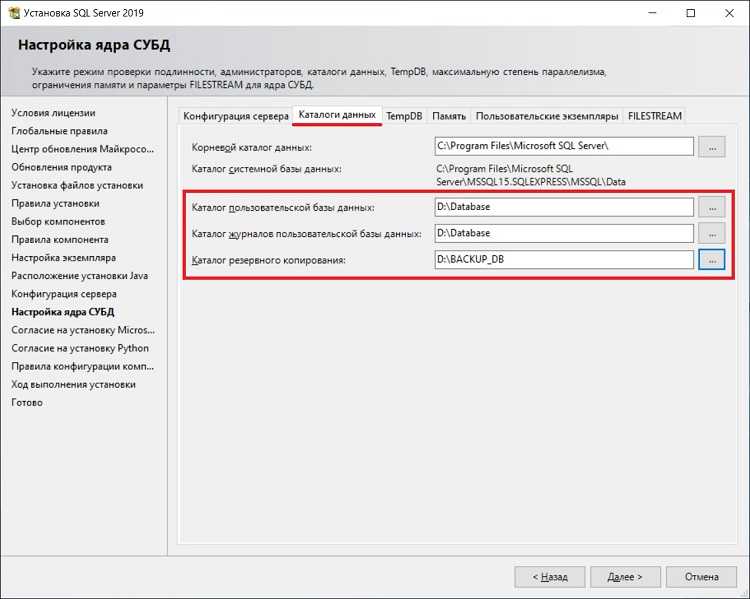This screenshot has height=599, width=750.
Task: Select Условия лицензии step in sidebar
Action: pos(54,113)
